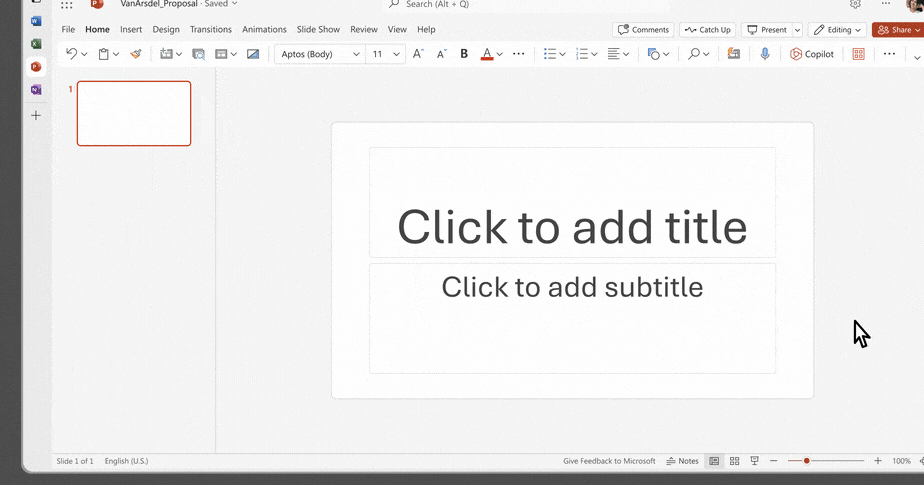This screenshot has height=485, width=924.
Task: Click the Undo icon in the toolbar
Action: [71, 54]
